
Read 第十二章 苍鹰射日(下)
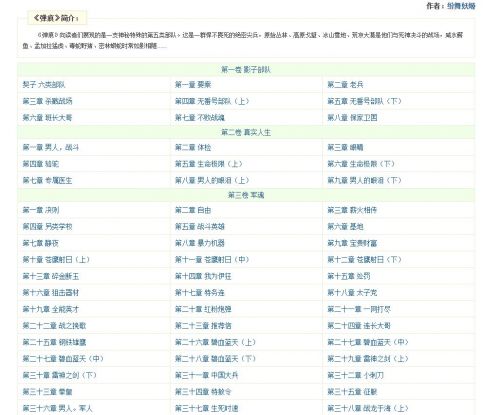click(x=364, y=260)
